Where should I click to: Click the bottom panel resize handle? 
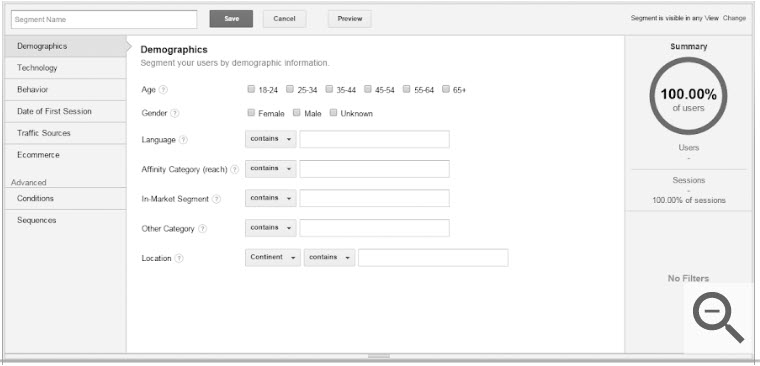(379, 356)
